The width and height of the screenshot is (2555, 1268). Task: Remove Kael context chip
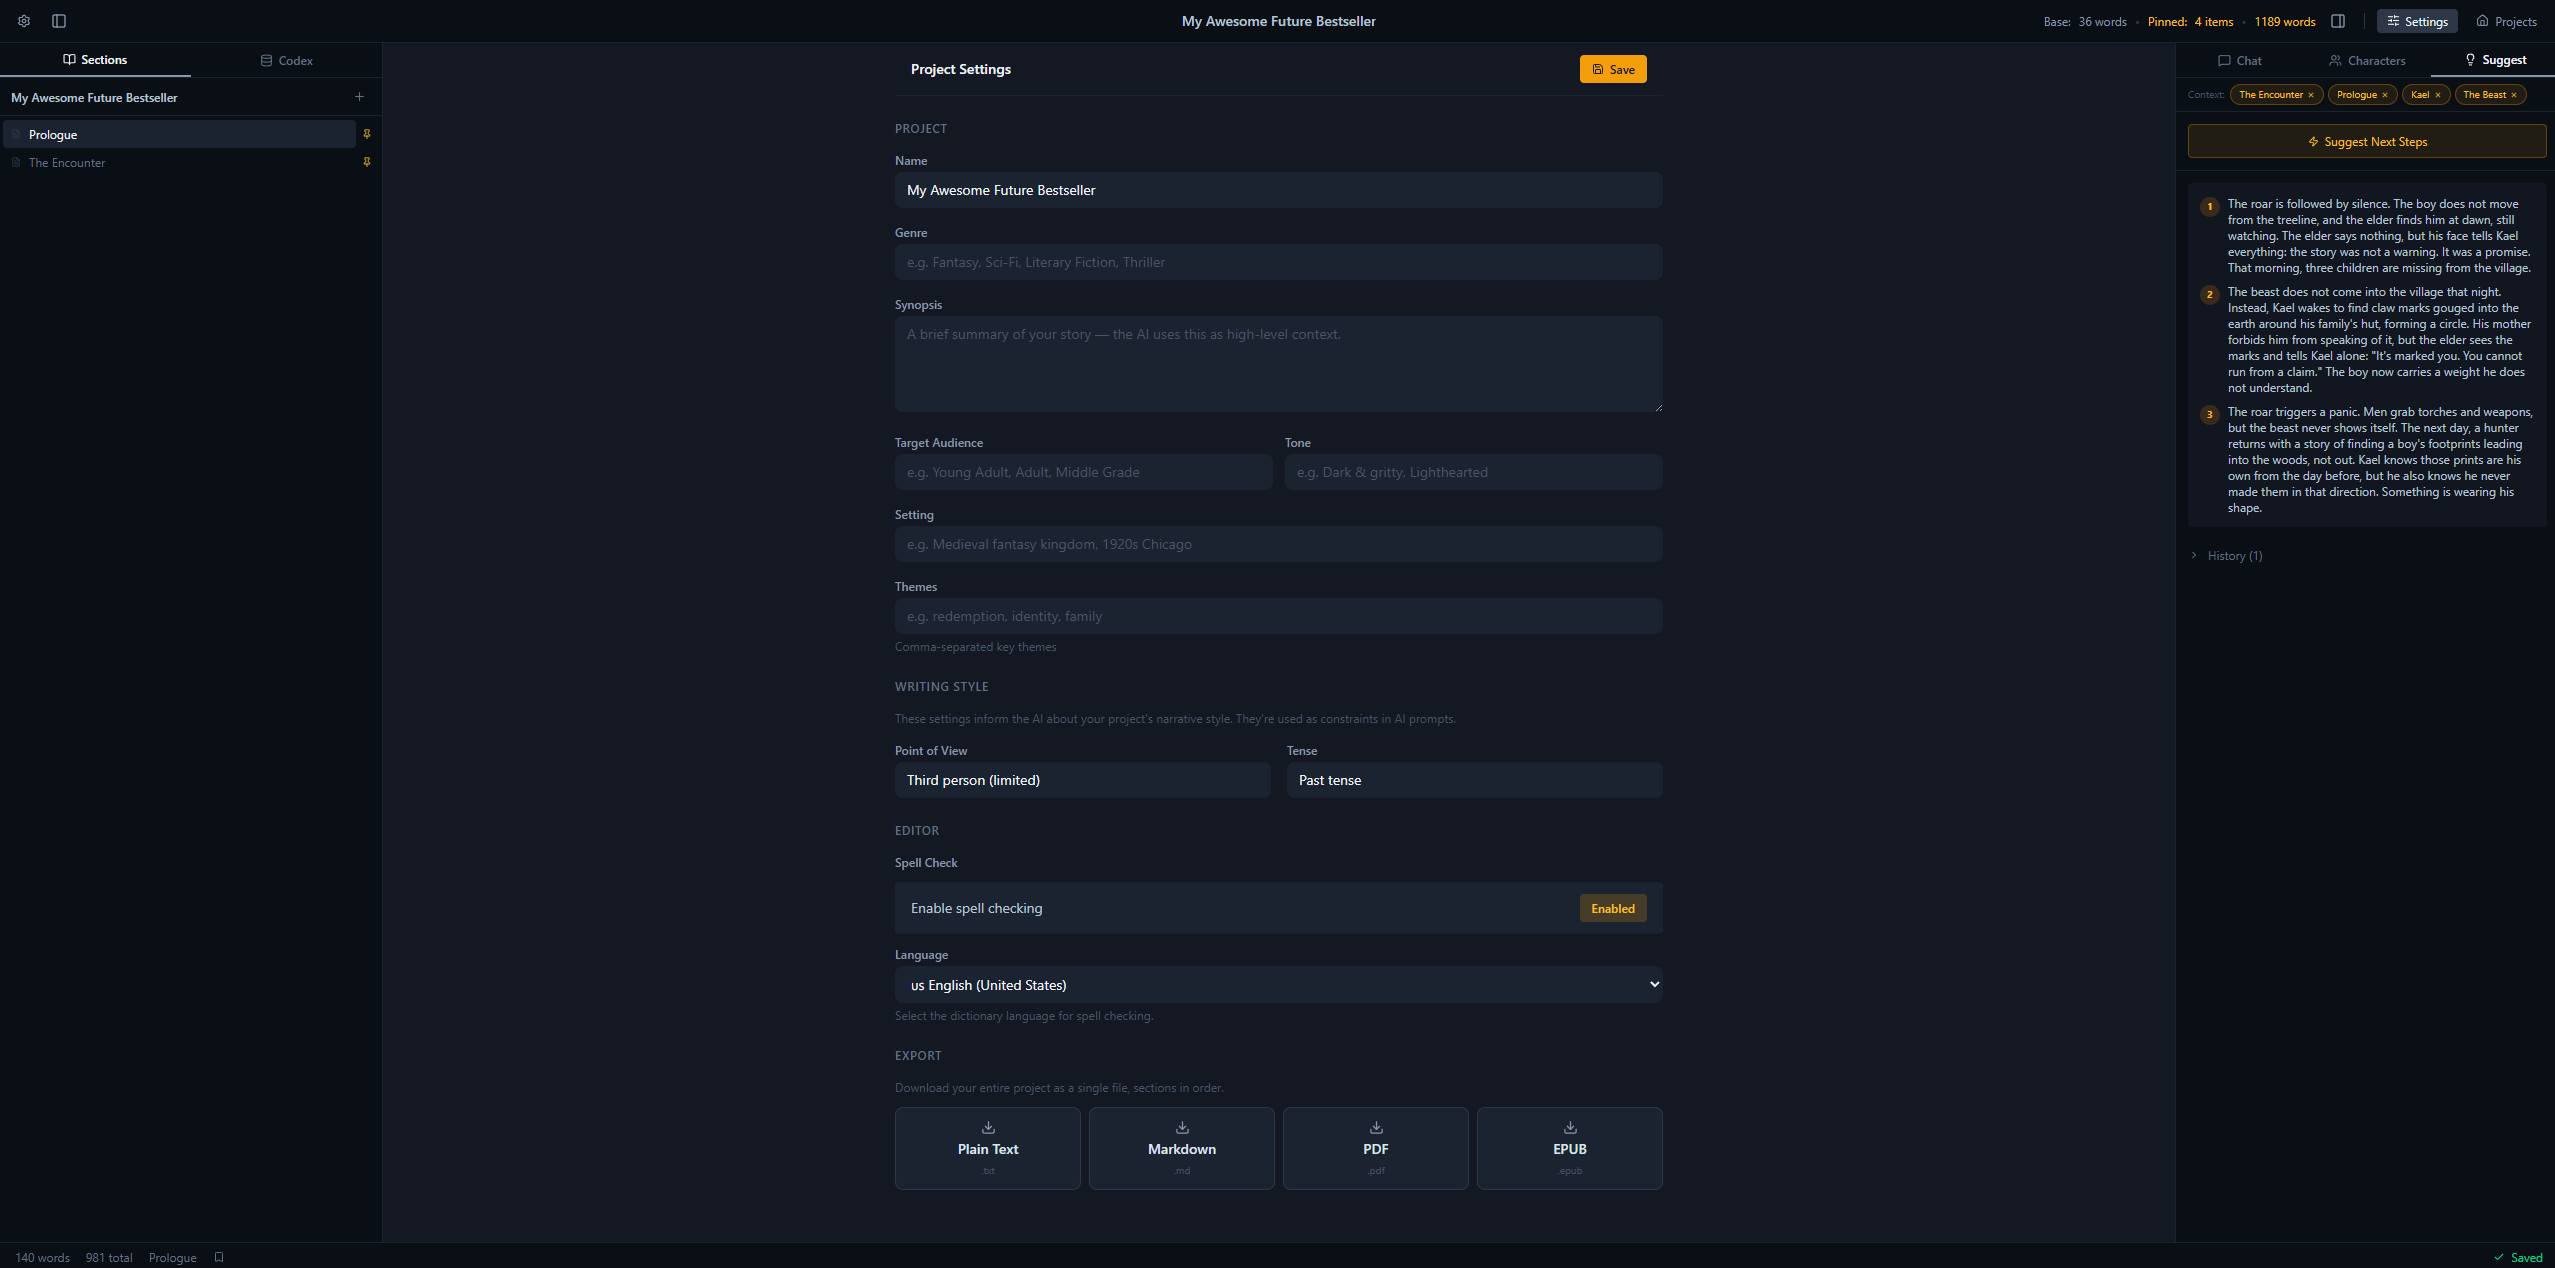tap(2438, 95)
